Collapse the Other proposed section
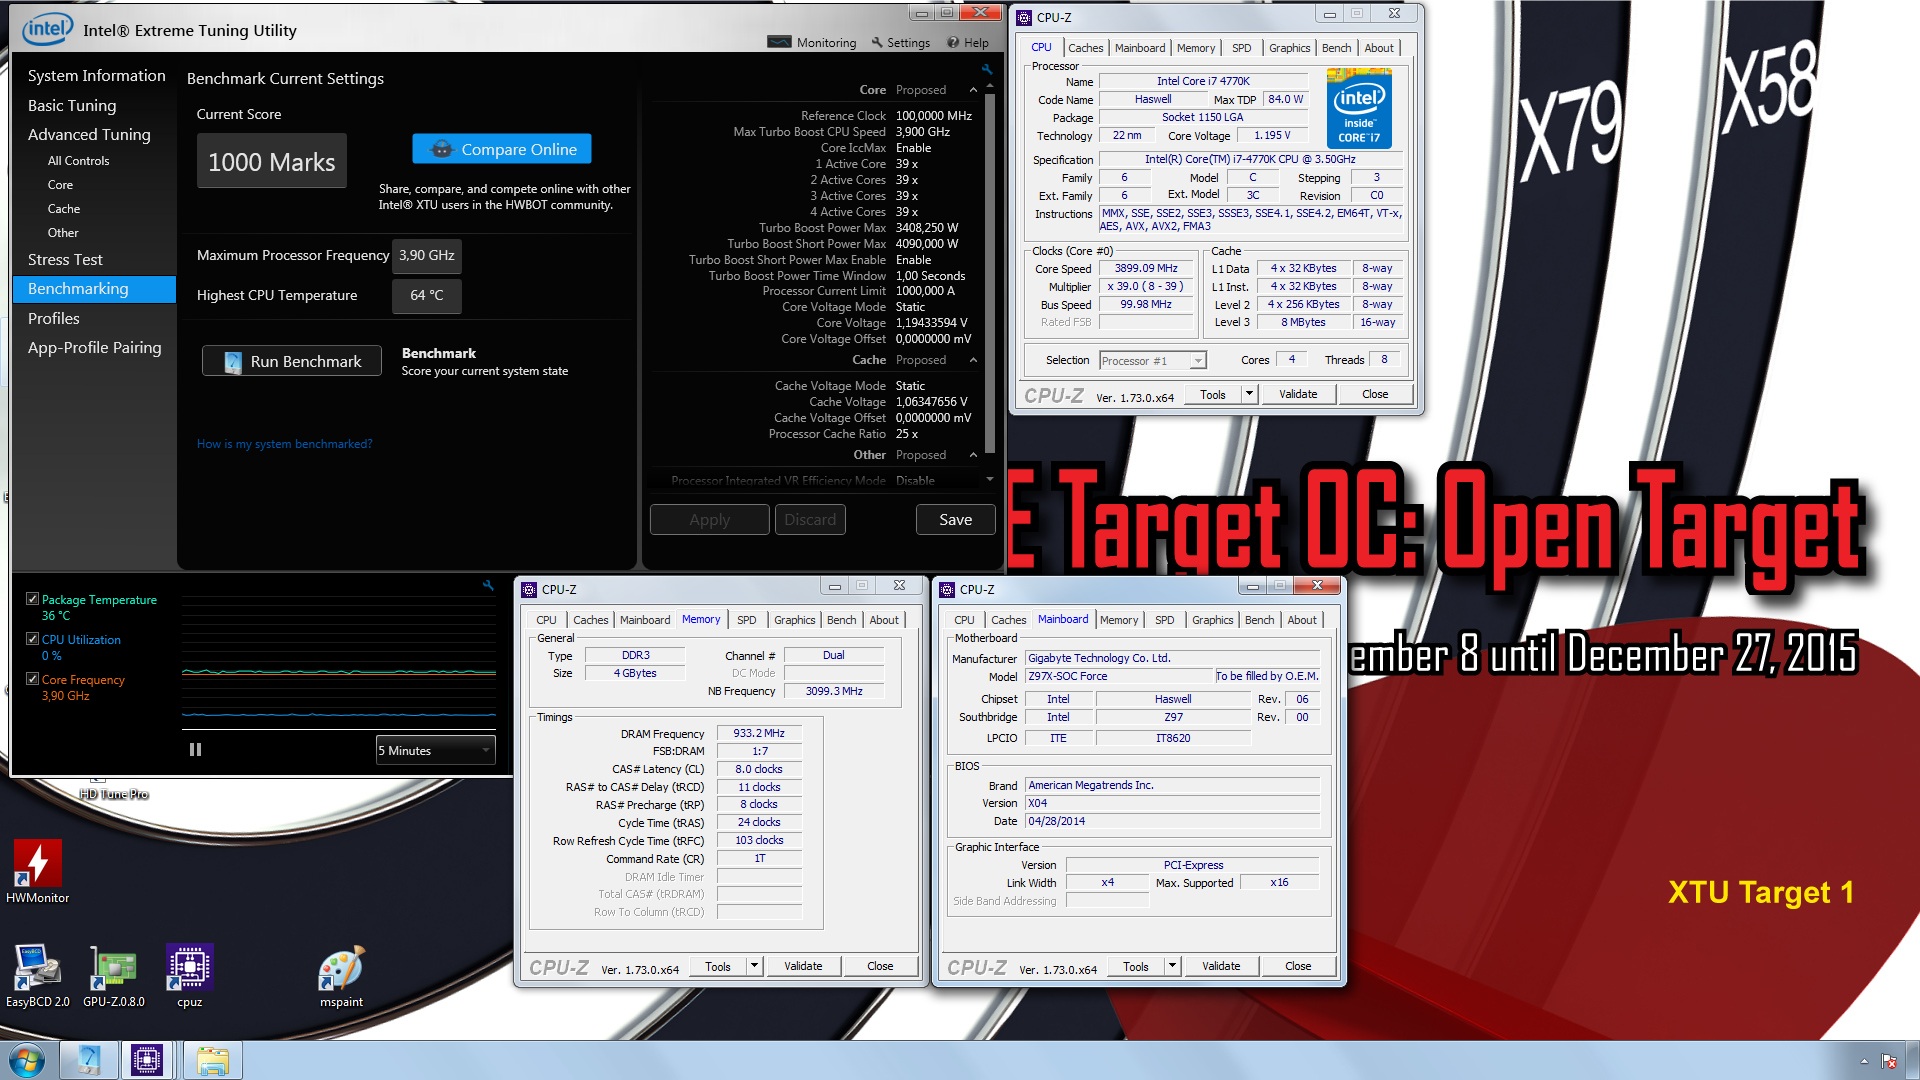 tap(974, 455)
